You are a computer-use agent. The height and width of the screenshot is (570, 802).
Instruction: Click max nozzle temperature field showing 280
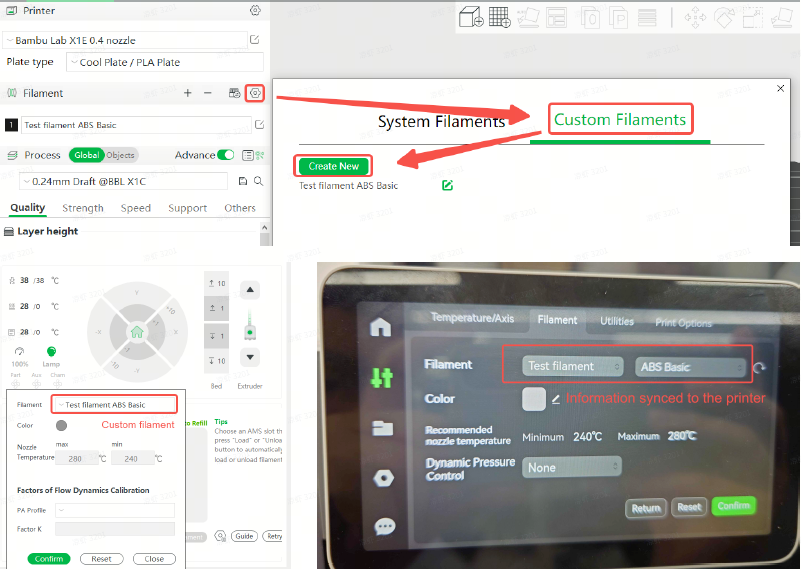tap(77, 458)
